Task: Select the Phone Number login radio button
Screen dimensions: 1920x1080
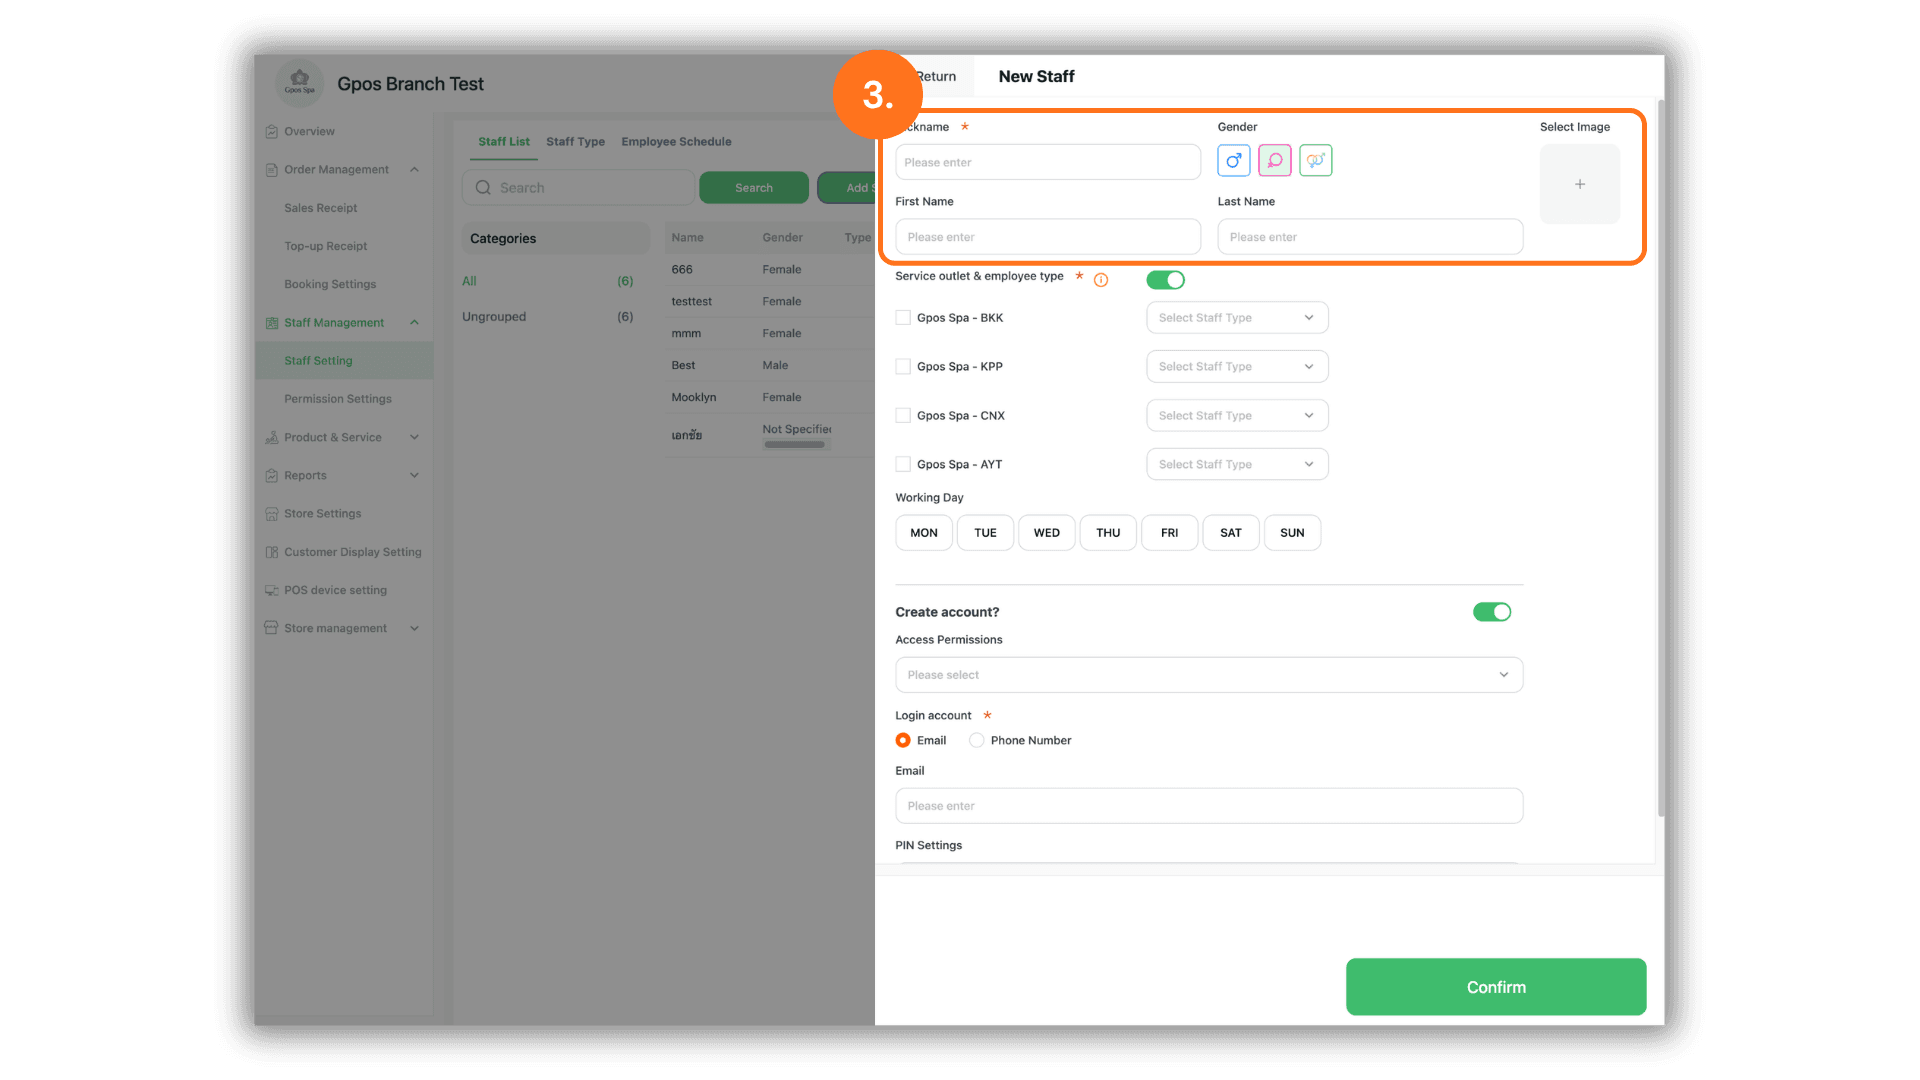Action: (x=976, y=740)
